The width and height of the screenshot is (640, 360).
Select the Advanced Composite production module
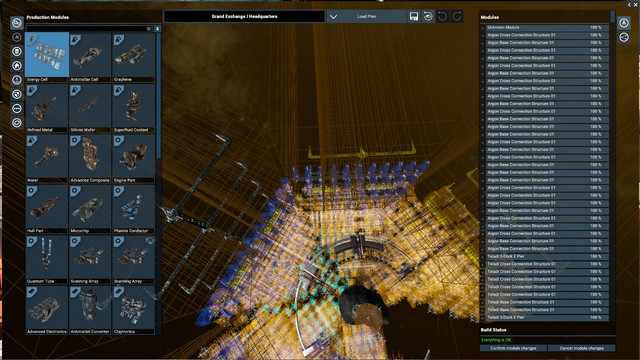coord(90,159)
